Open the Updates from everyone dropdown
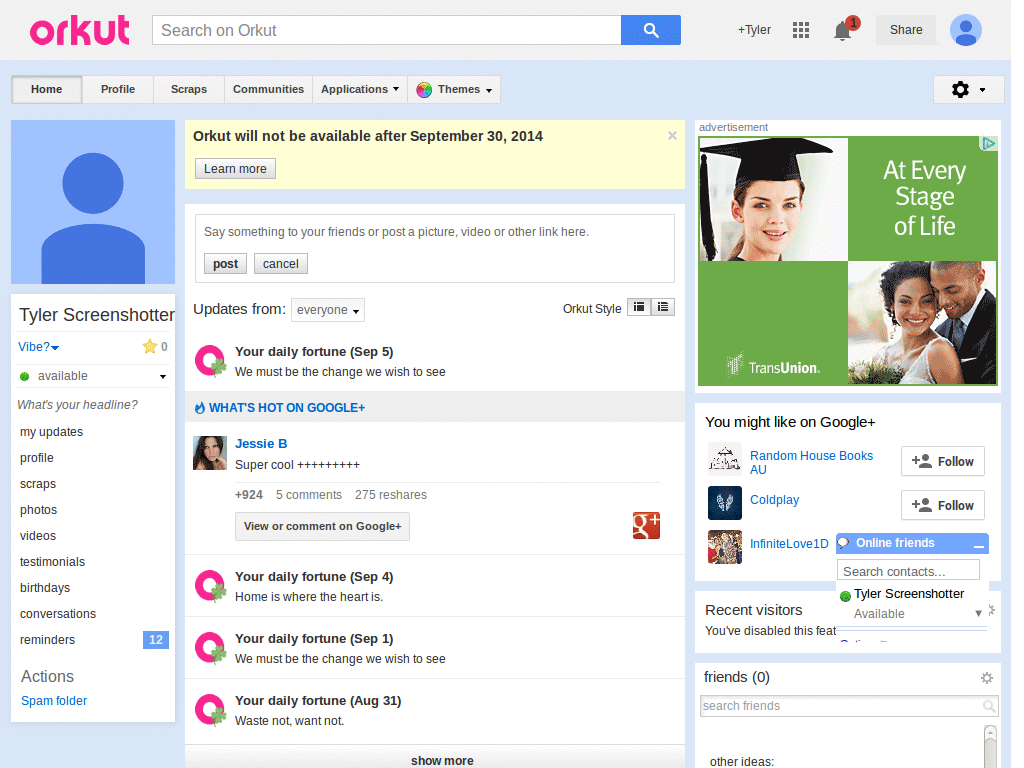Image resolution: width=1024 pixels, height=768 pixels. click(328, 310)
